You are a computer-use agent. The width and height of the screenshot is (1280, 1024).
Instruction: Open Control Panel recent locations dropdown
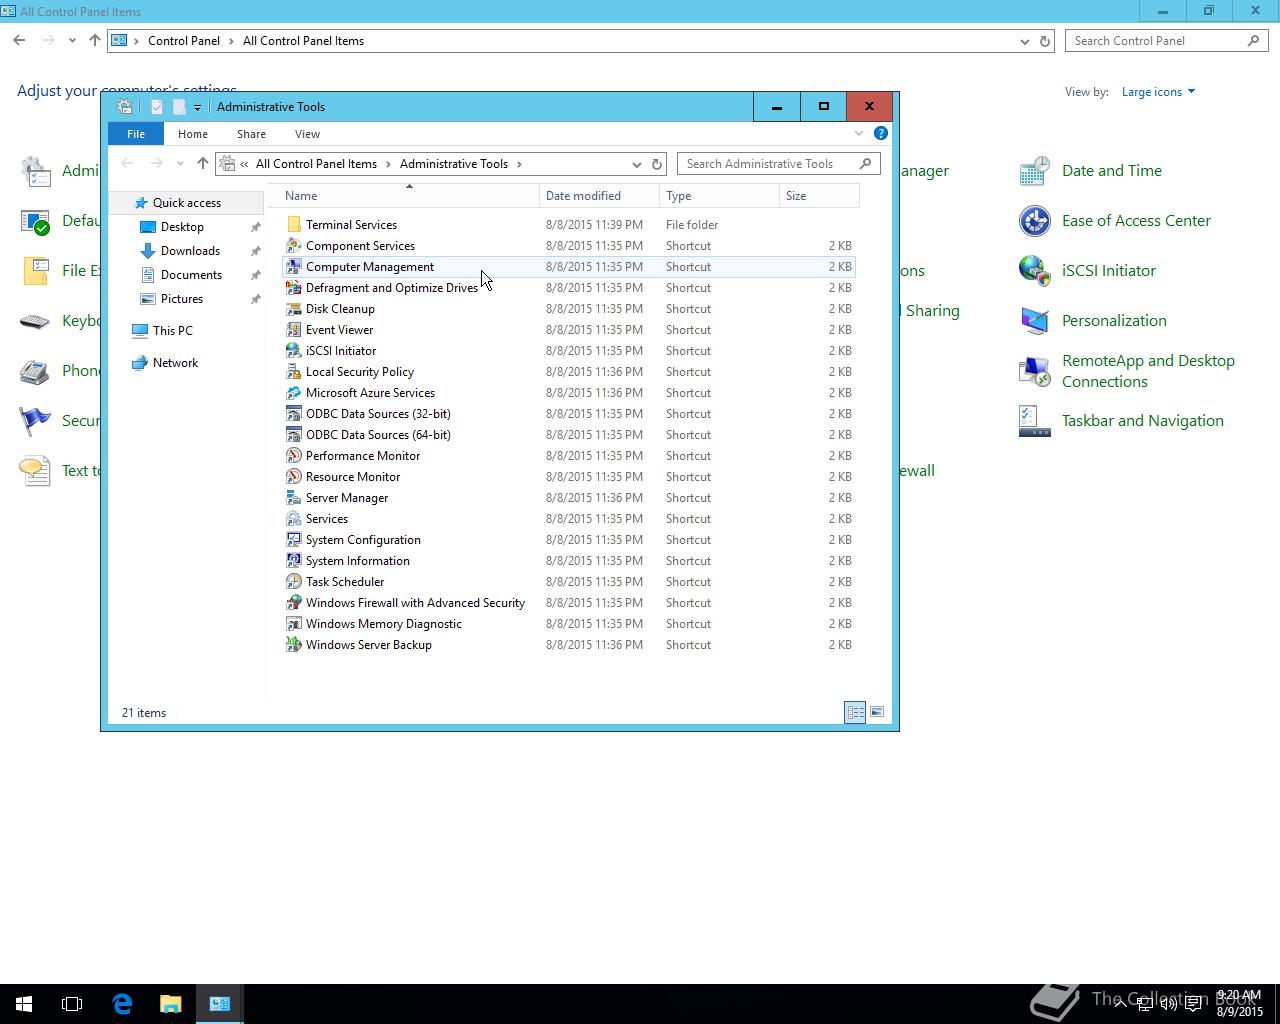pyautogui.click(x=72, y=41)
